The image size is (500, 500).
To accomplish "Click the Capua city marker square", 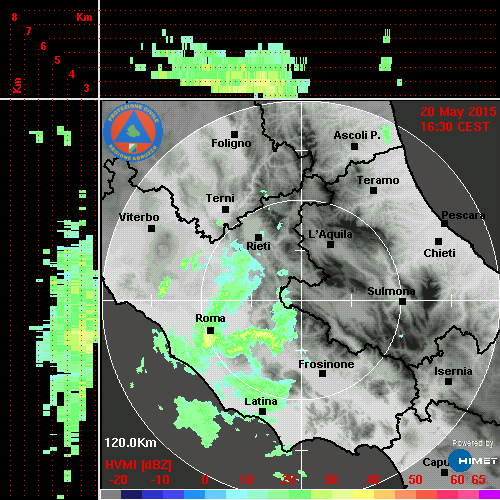I will point(444,472).
